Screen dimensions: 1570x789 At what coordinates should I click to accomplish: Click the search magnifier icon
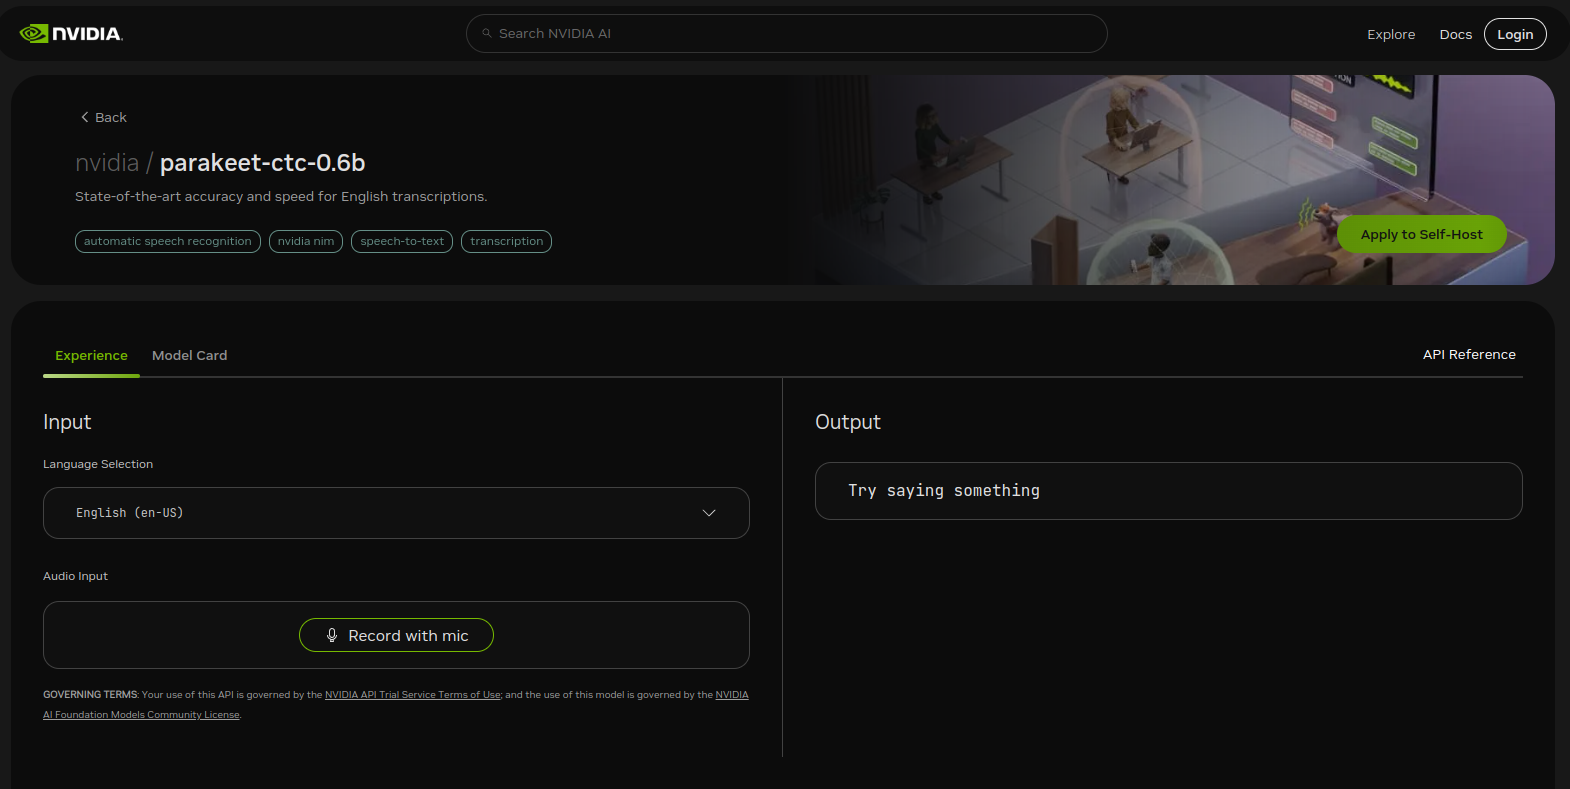coord(487,33)
